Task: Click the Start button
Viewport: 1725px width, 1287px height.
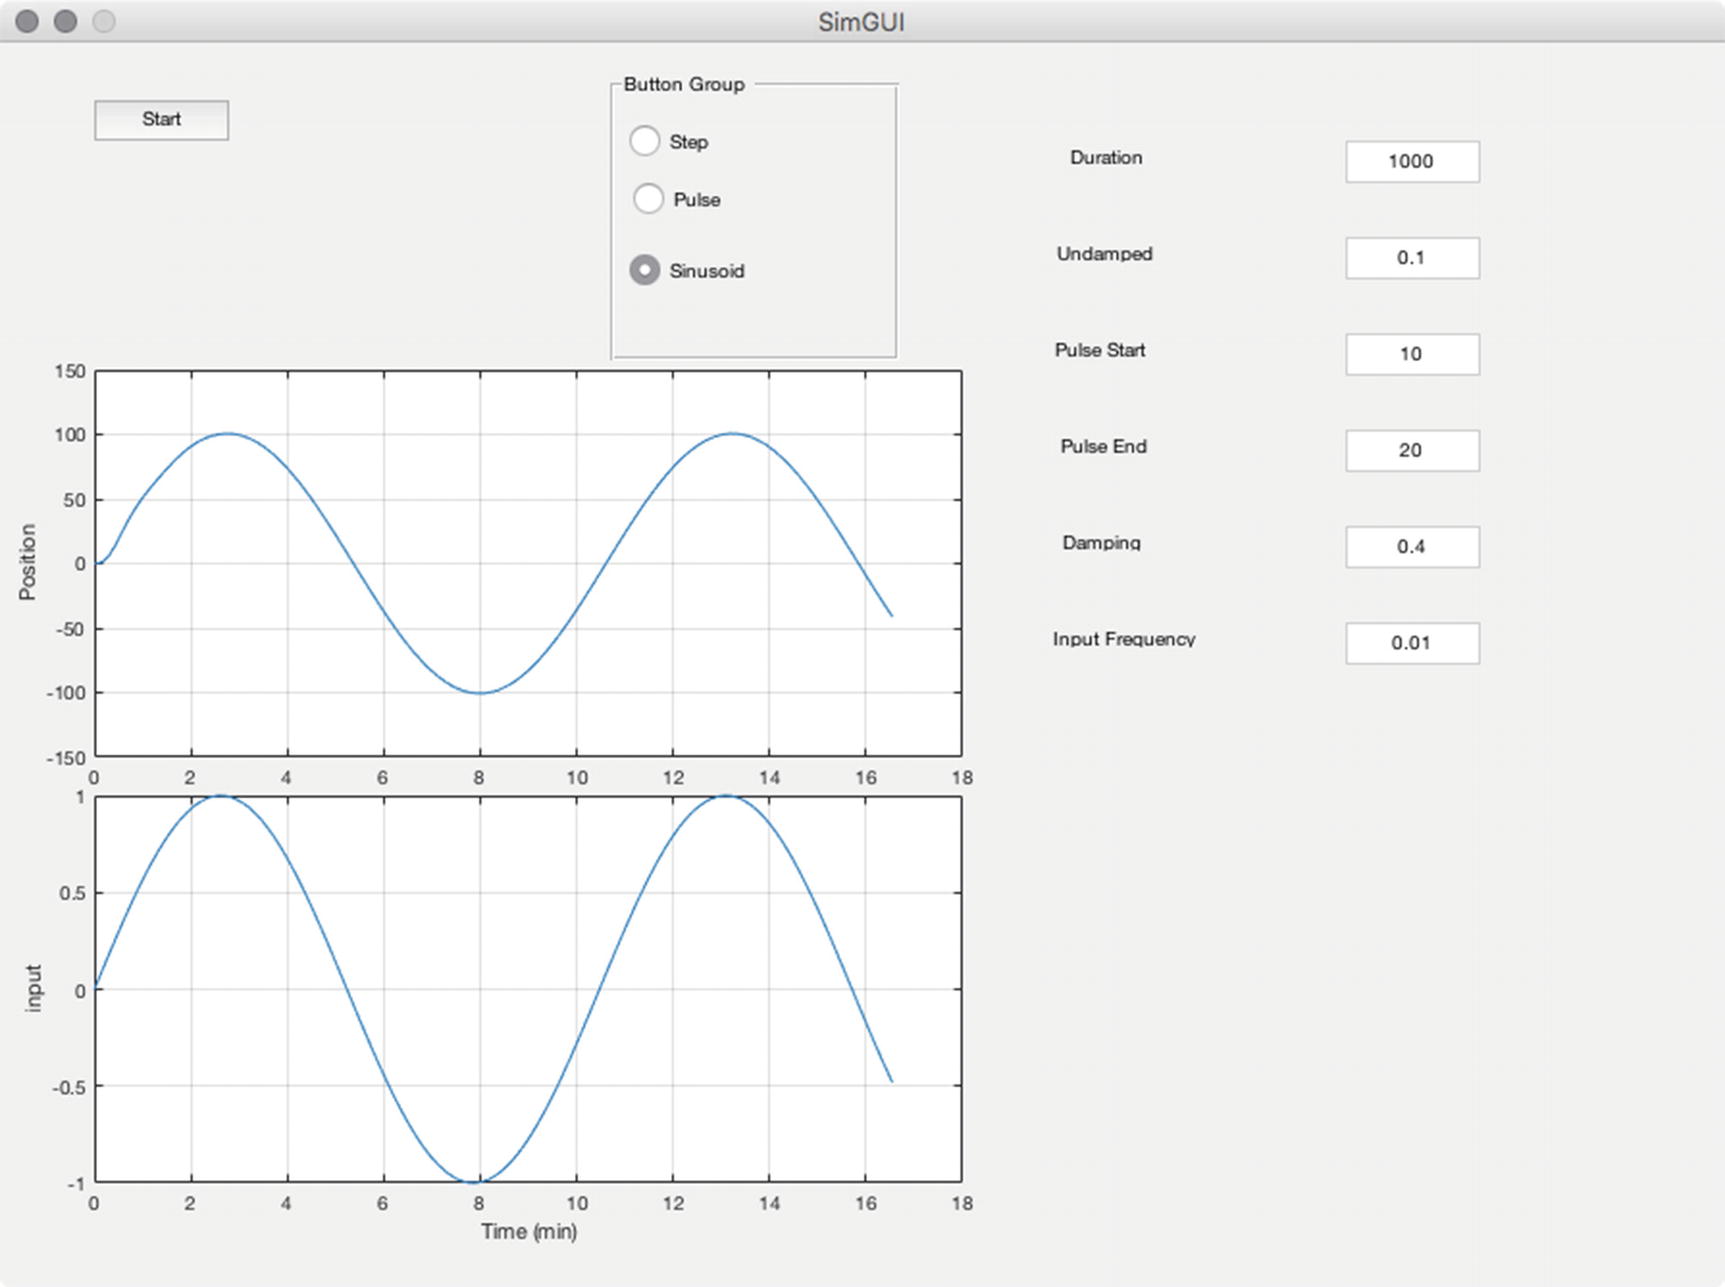Action: point(161,120)
